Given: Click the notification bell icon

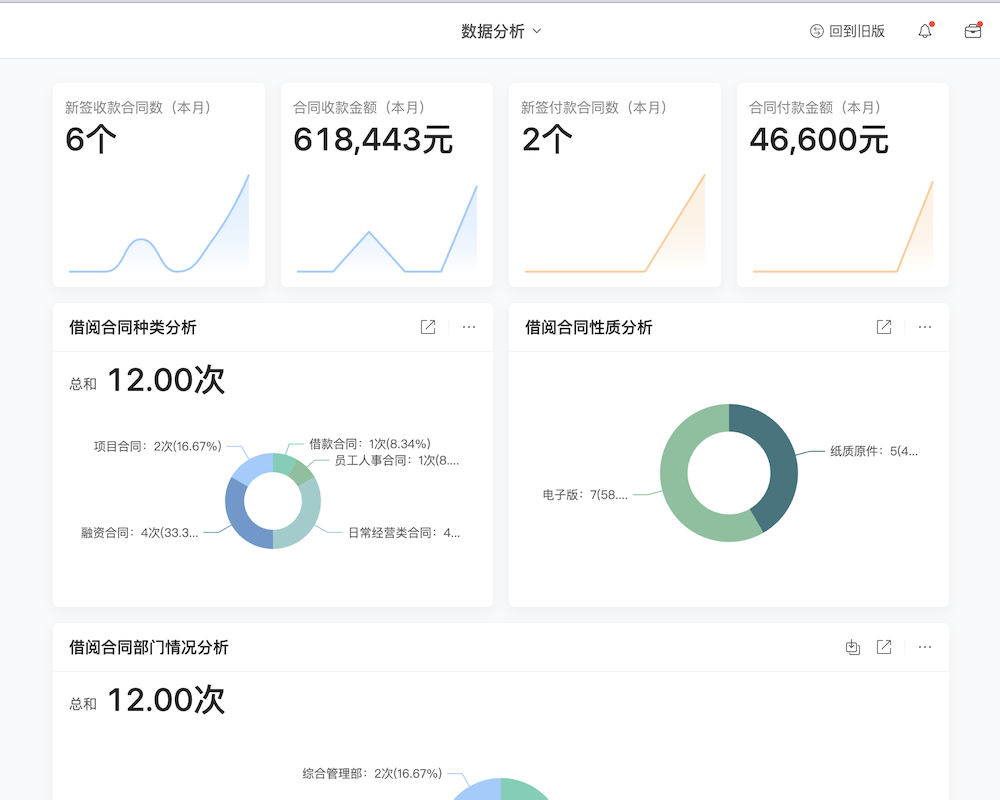Looking at the screenshot, I should click(x=923, y=30).
